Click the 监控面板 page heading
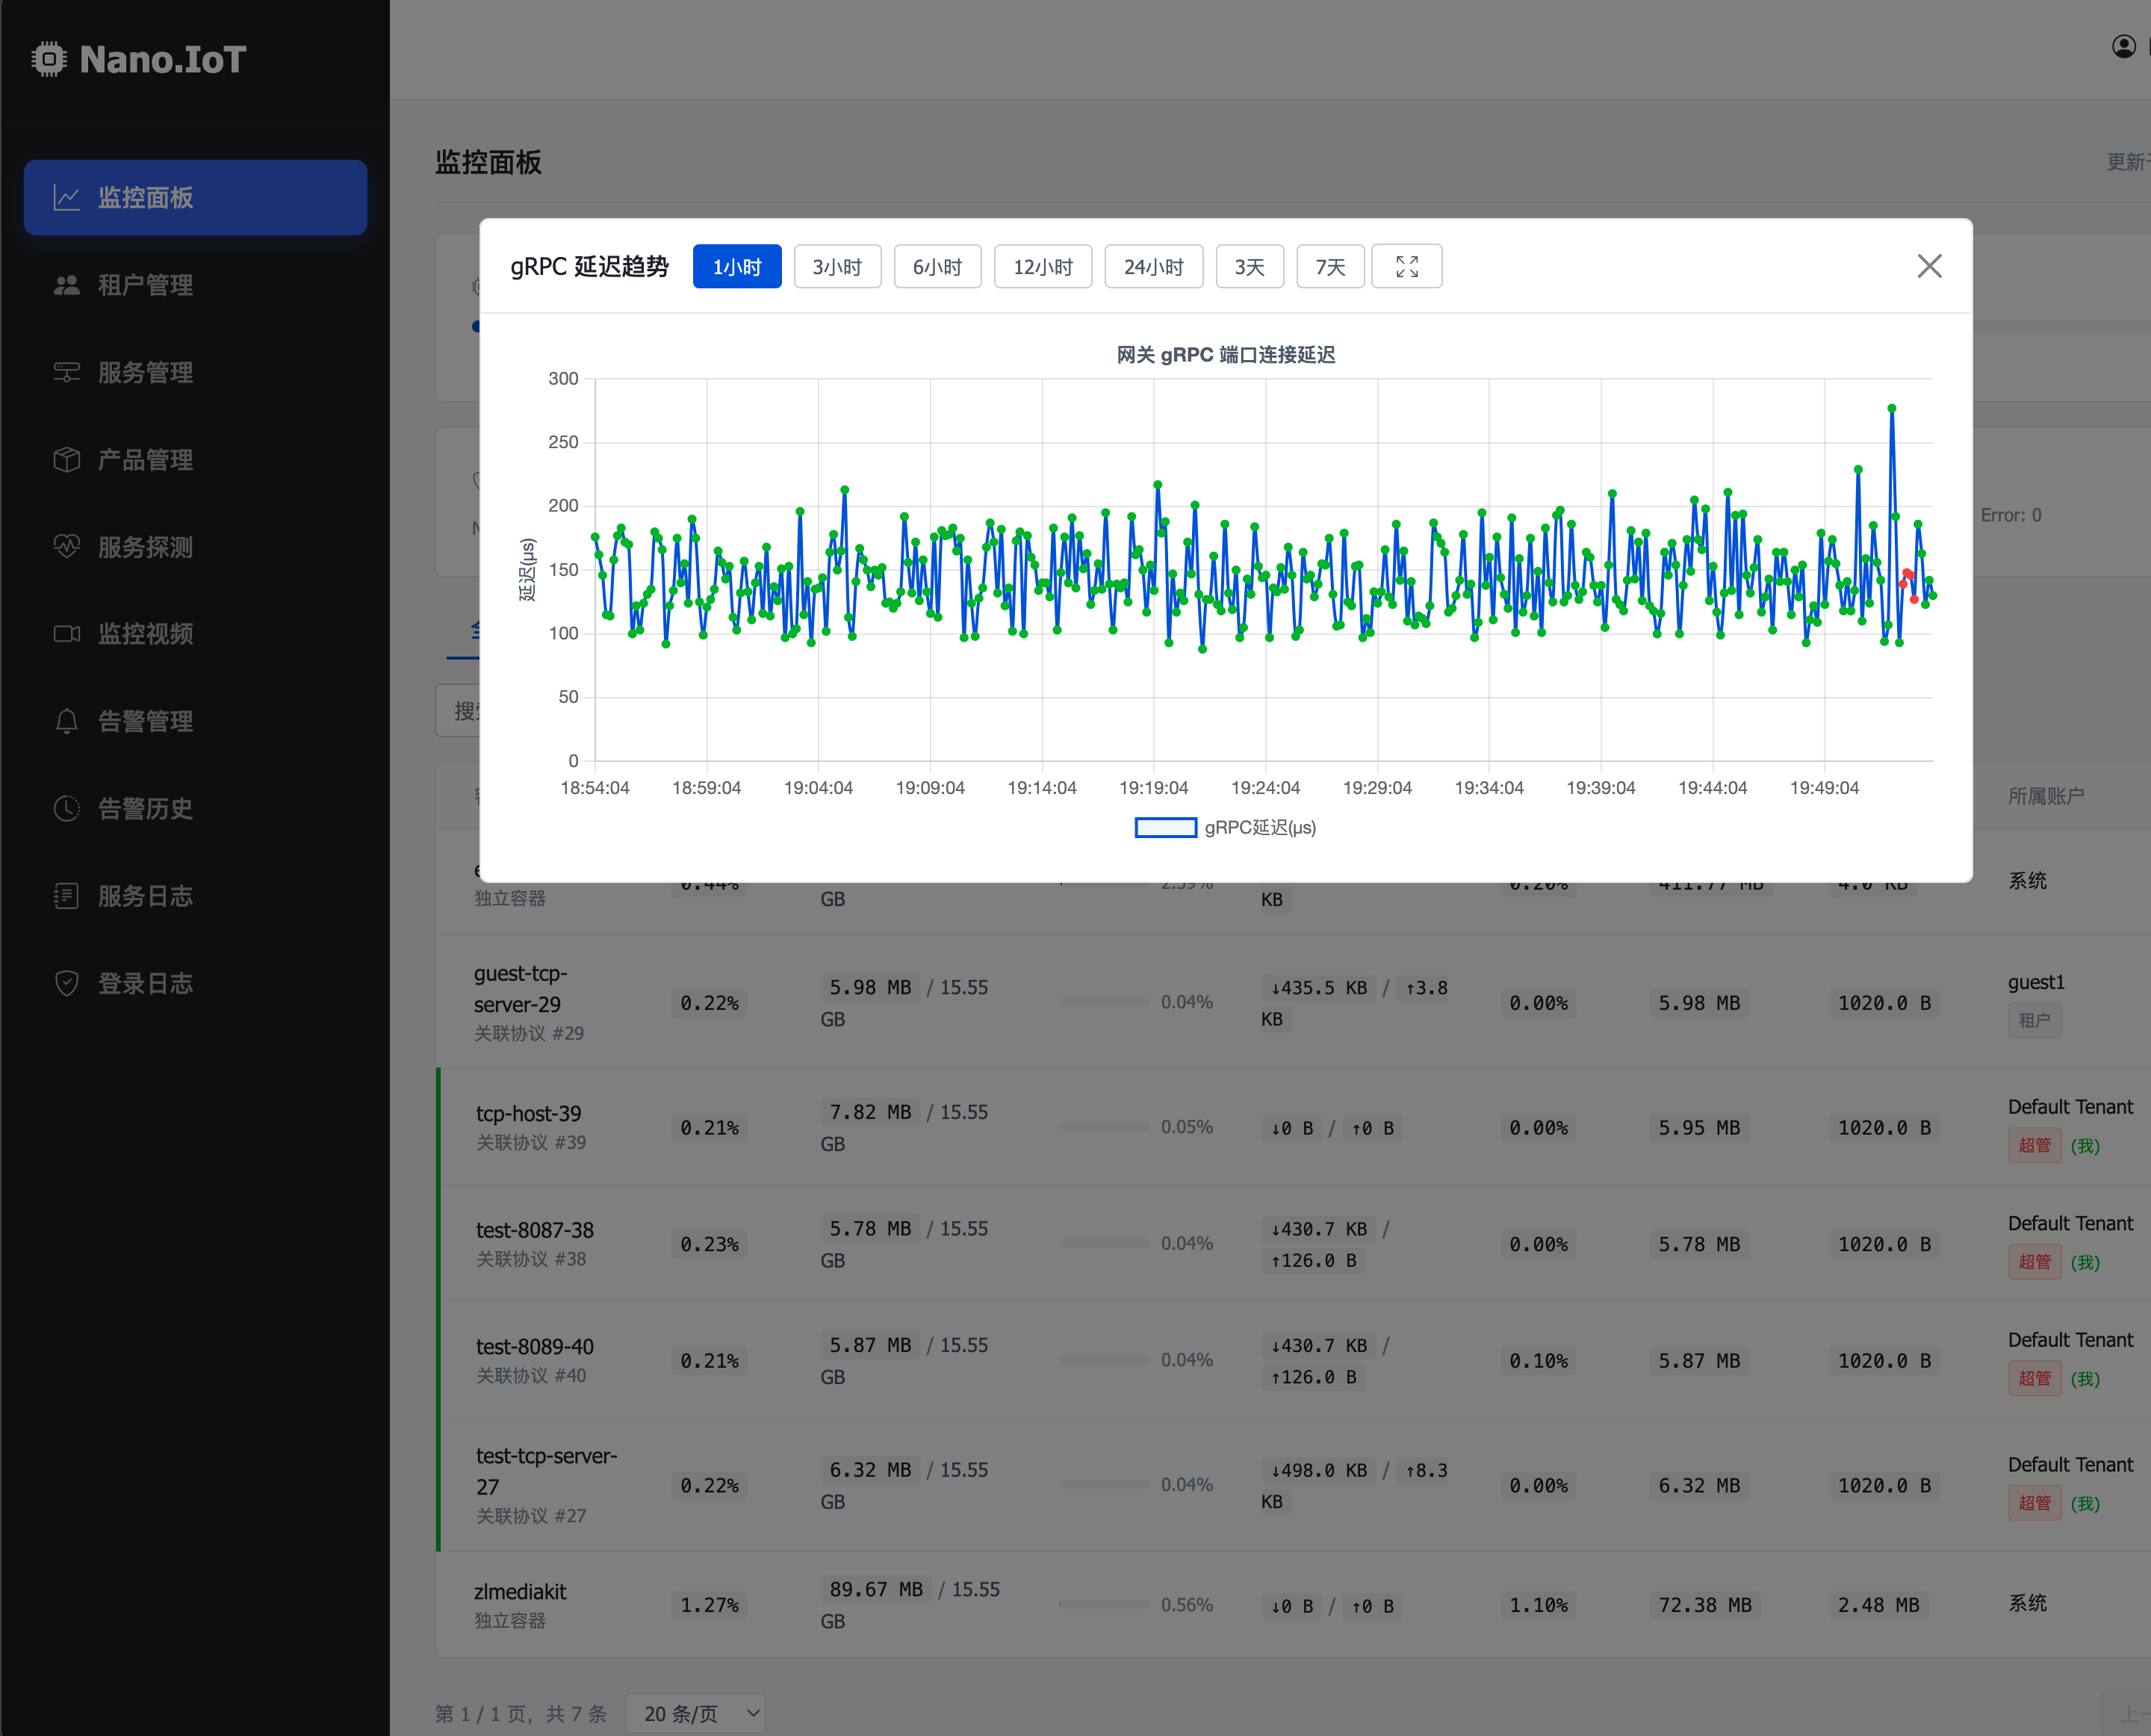 tap(488, 162)
